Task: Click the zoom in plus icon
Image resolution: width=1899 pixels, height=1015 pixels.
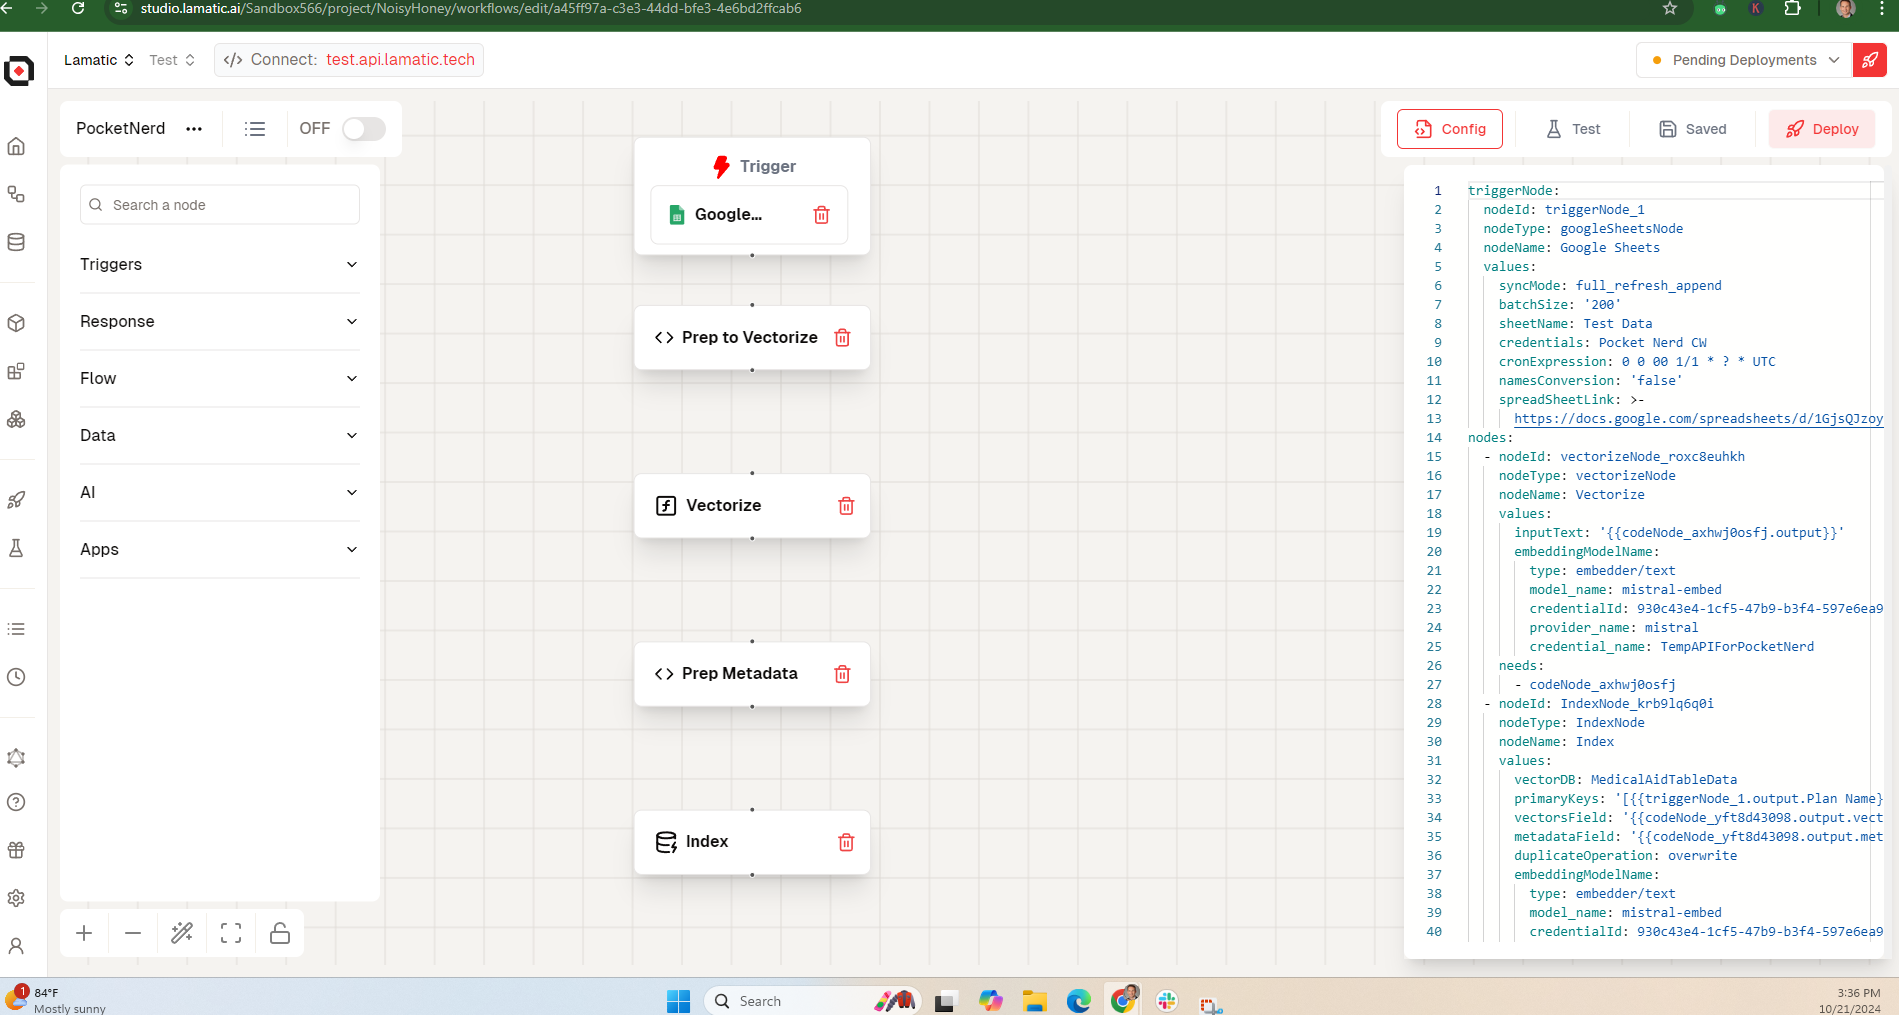Action: coord(84,933)
